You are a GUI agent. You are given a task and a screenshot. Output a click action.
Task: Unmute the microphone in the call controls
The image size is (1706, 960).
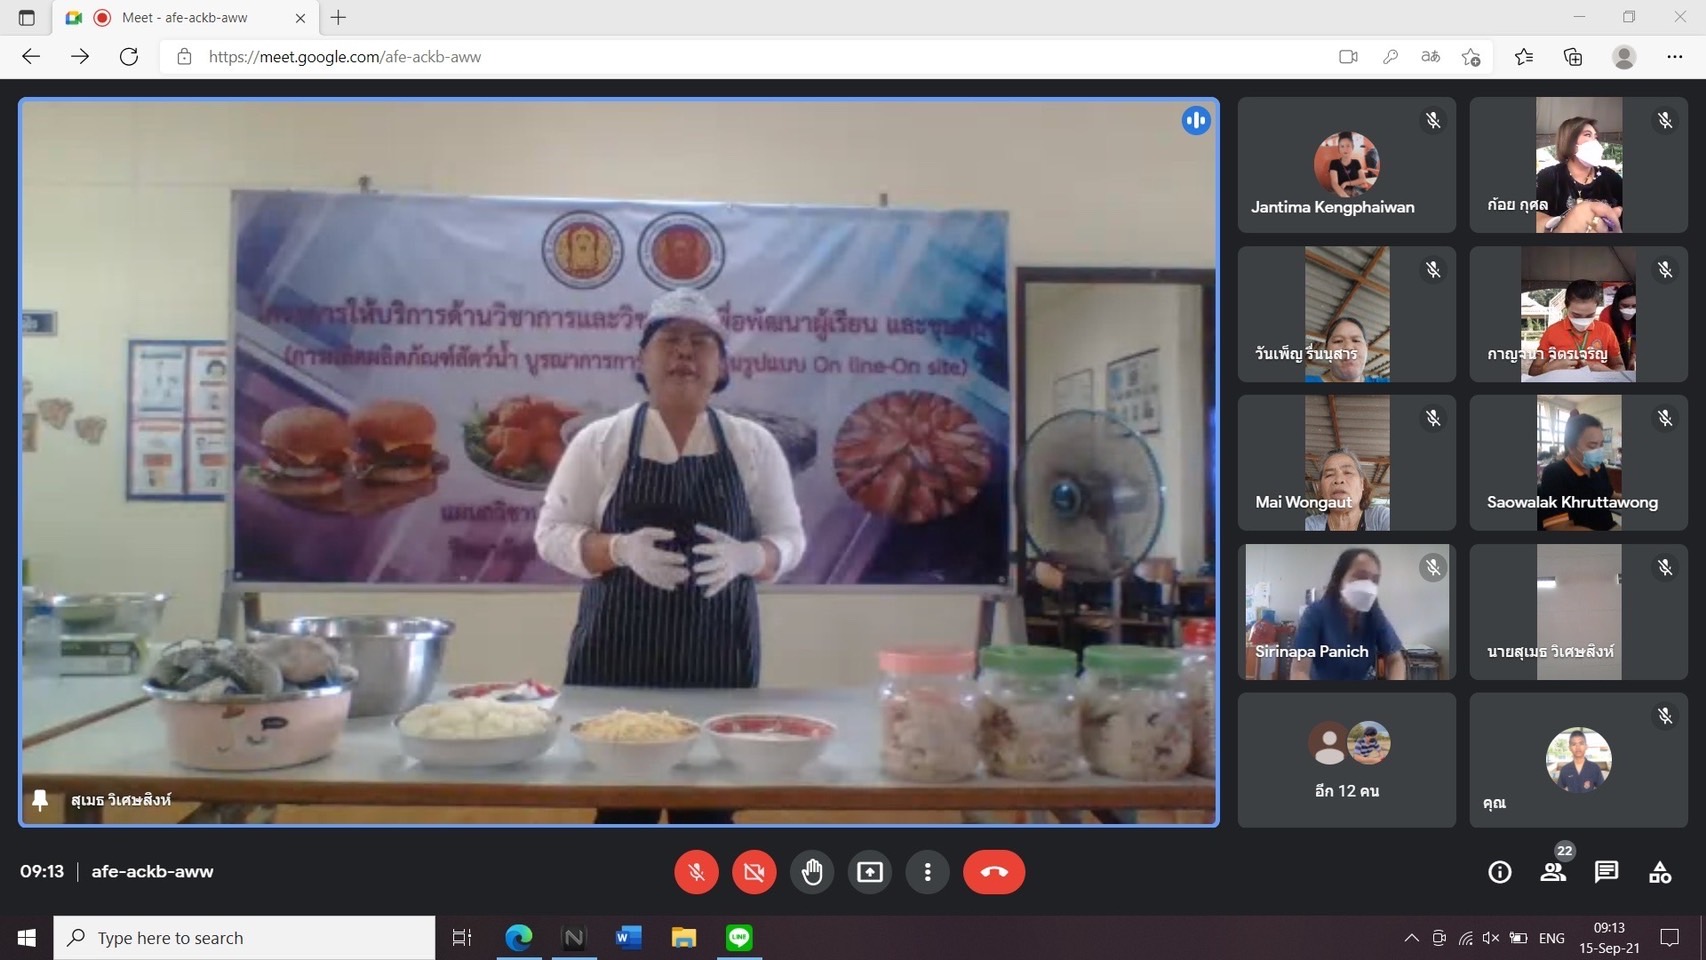click(x=696, y=872)
